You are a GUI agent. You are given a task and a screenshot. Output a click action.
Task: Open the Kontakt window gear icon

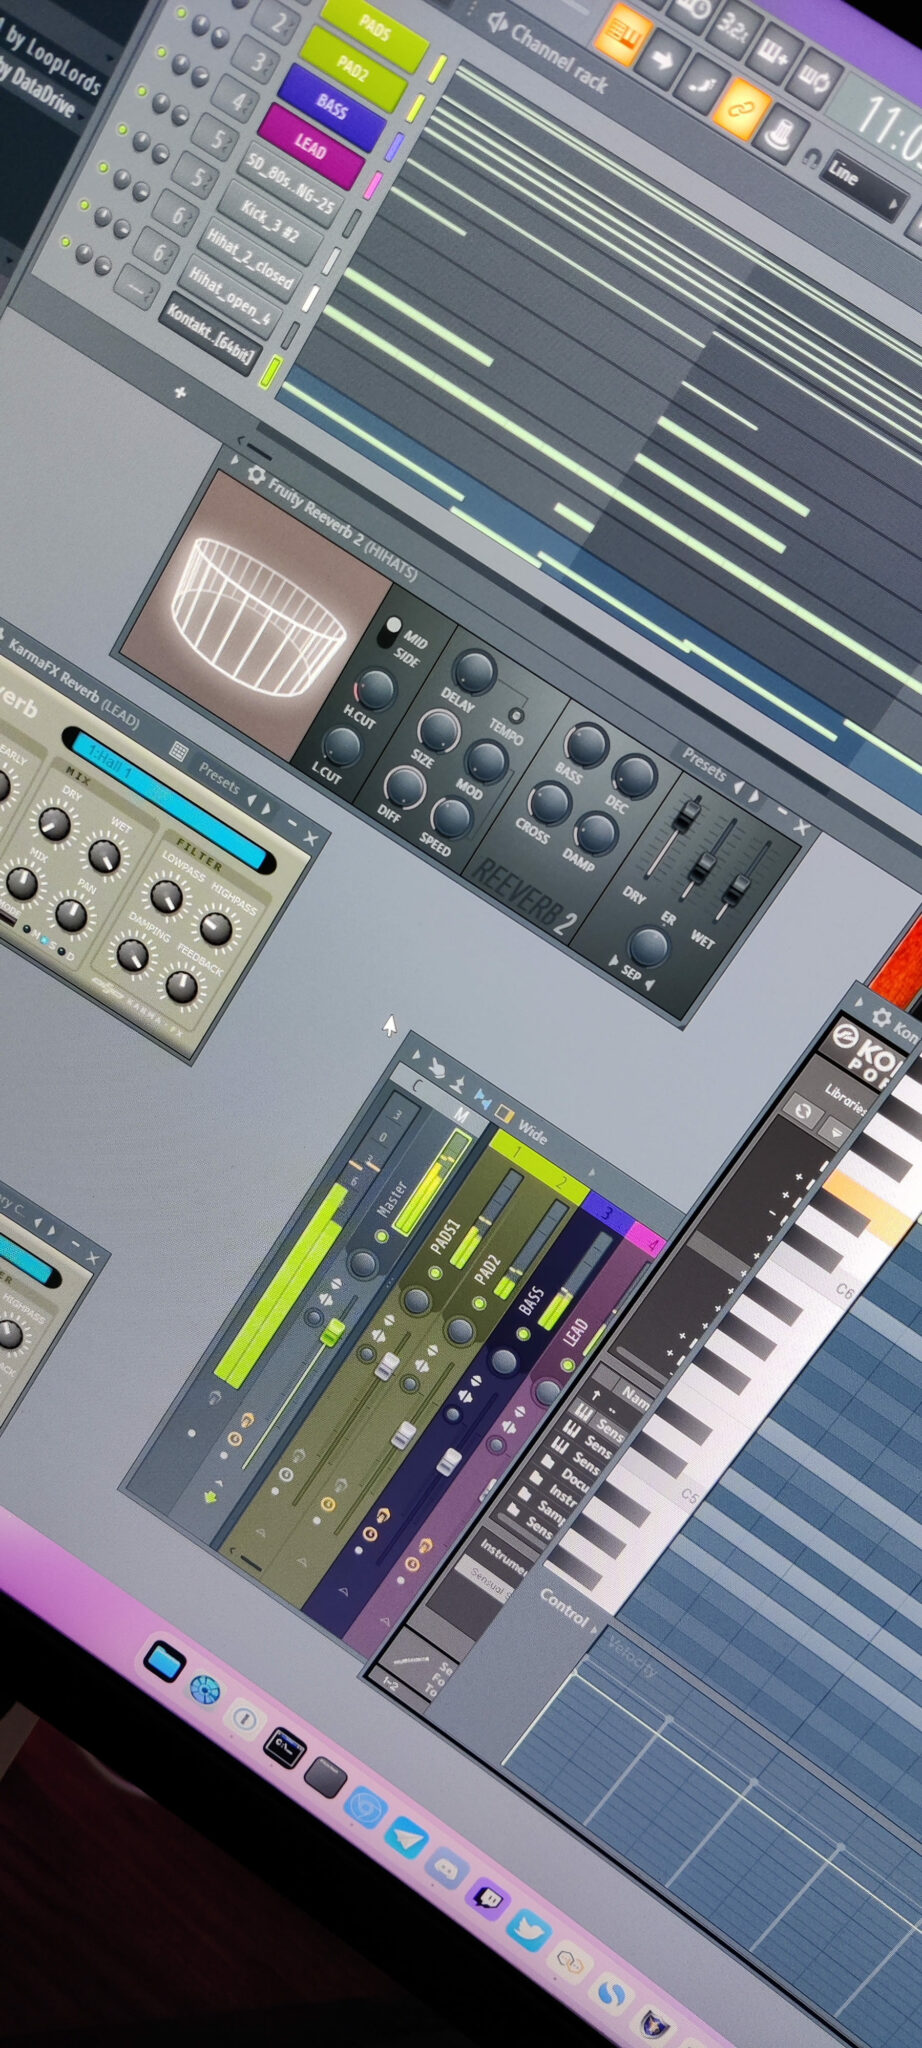coord(880,1018)
